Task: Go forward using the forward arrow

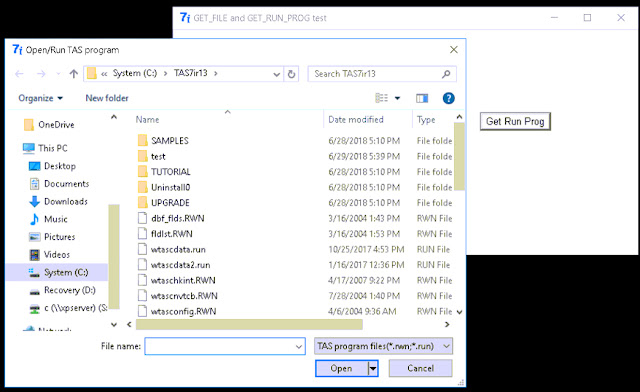Action: [41, 74]
